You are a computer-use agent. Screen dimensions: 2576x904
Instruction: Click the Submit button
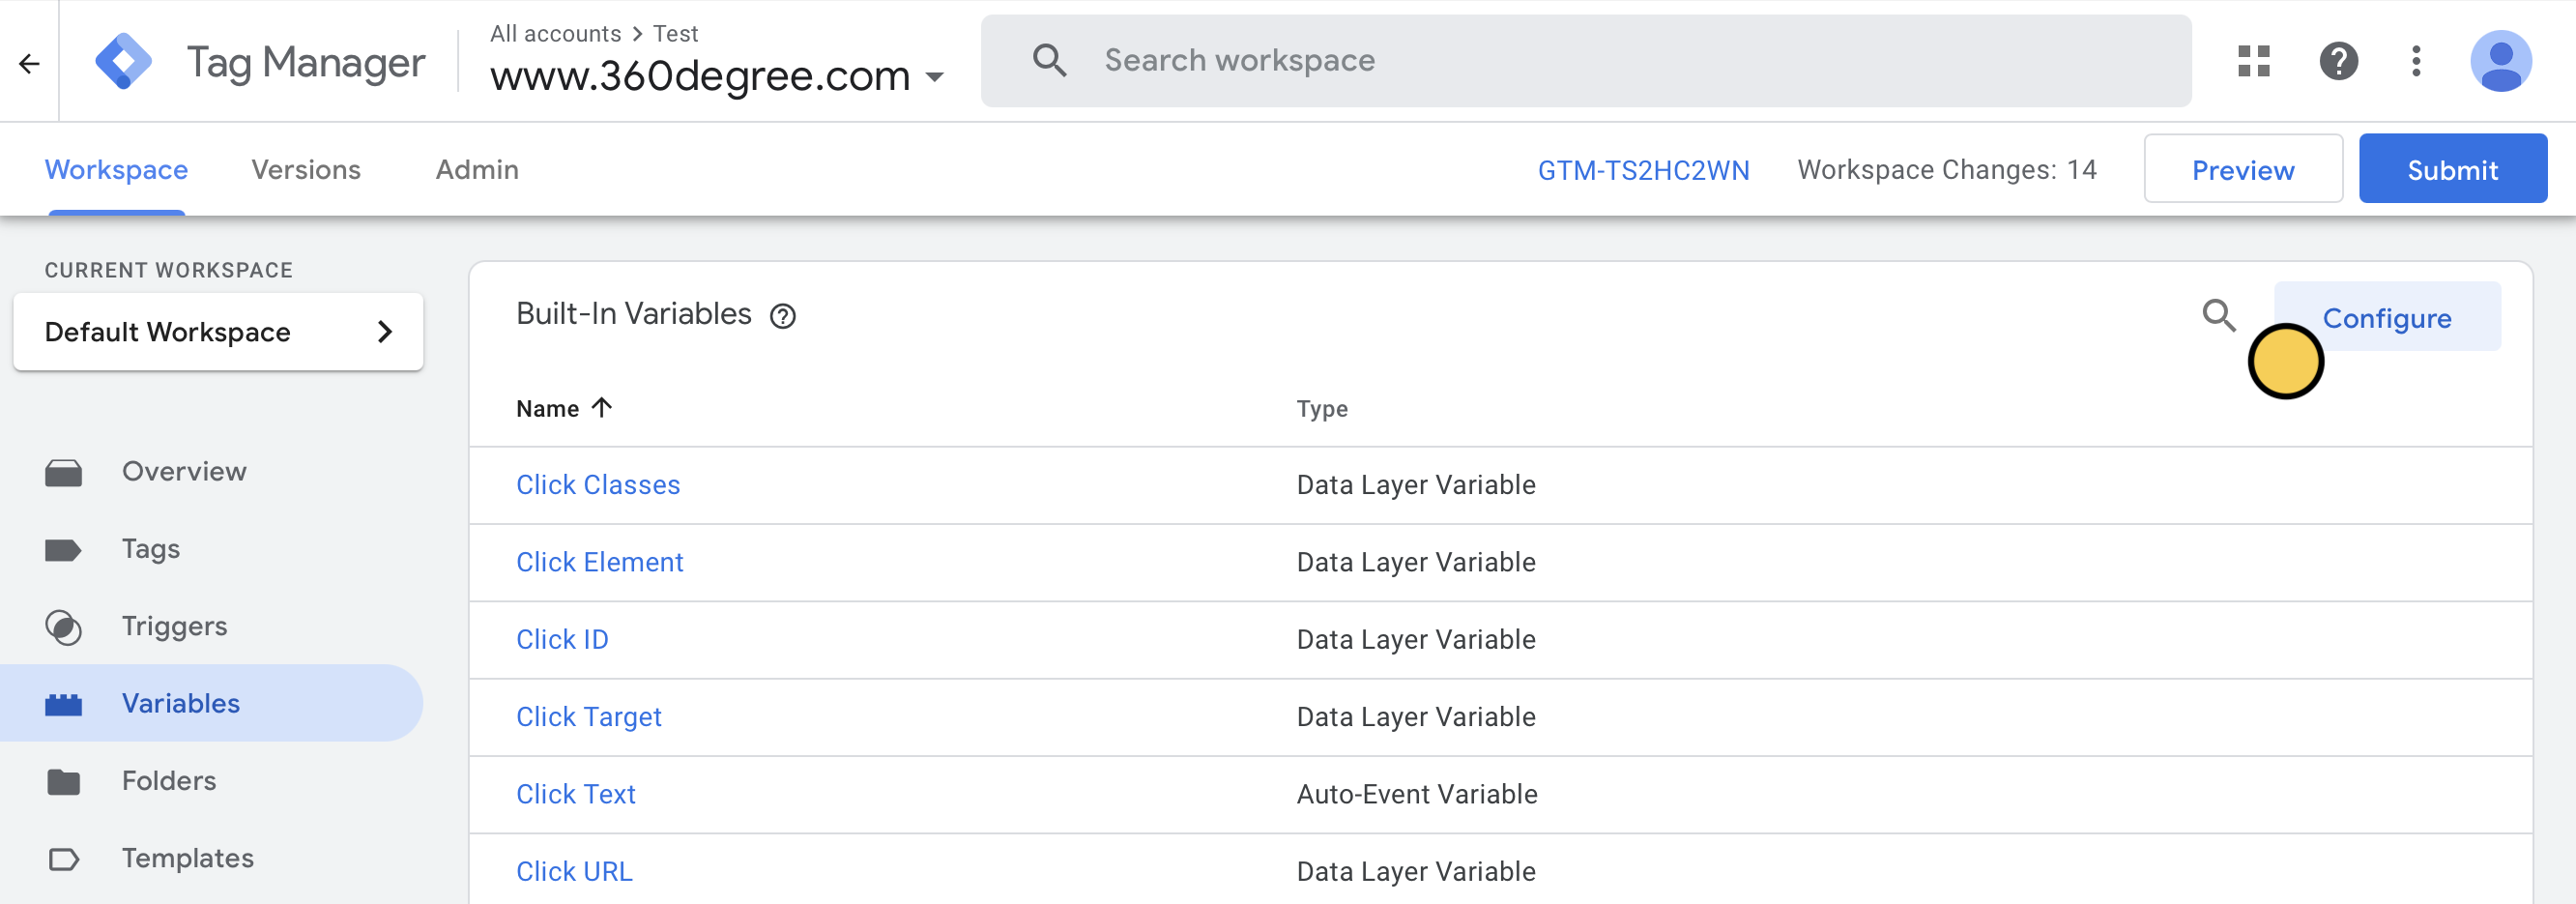(2452, 168)
